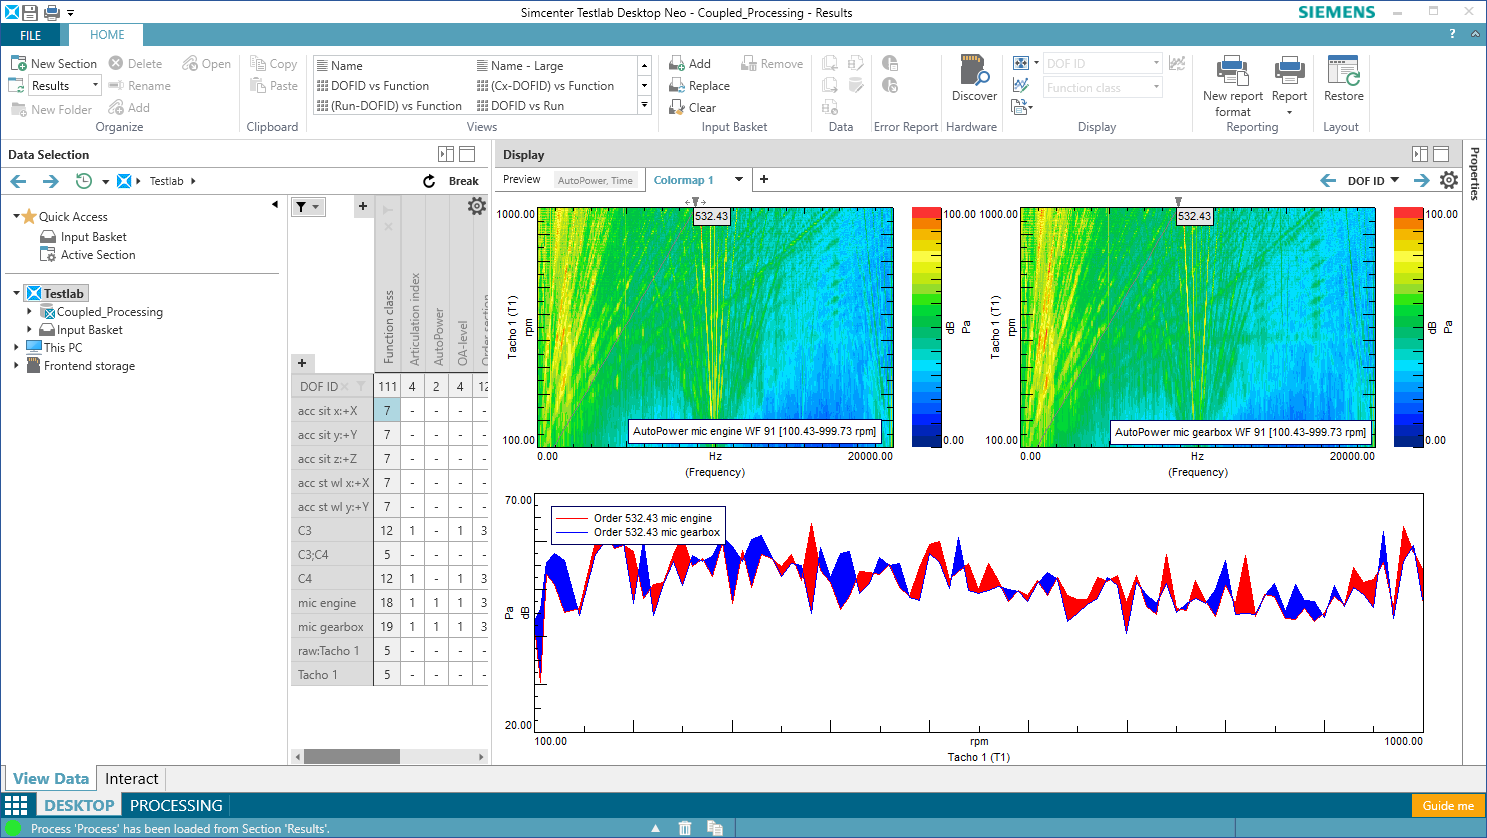This screenshot has width=1487, height=838.
Task: Collapse the Display panel sideways
Action: (x=1420, y=154)
